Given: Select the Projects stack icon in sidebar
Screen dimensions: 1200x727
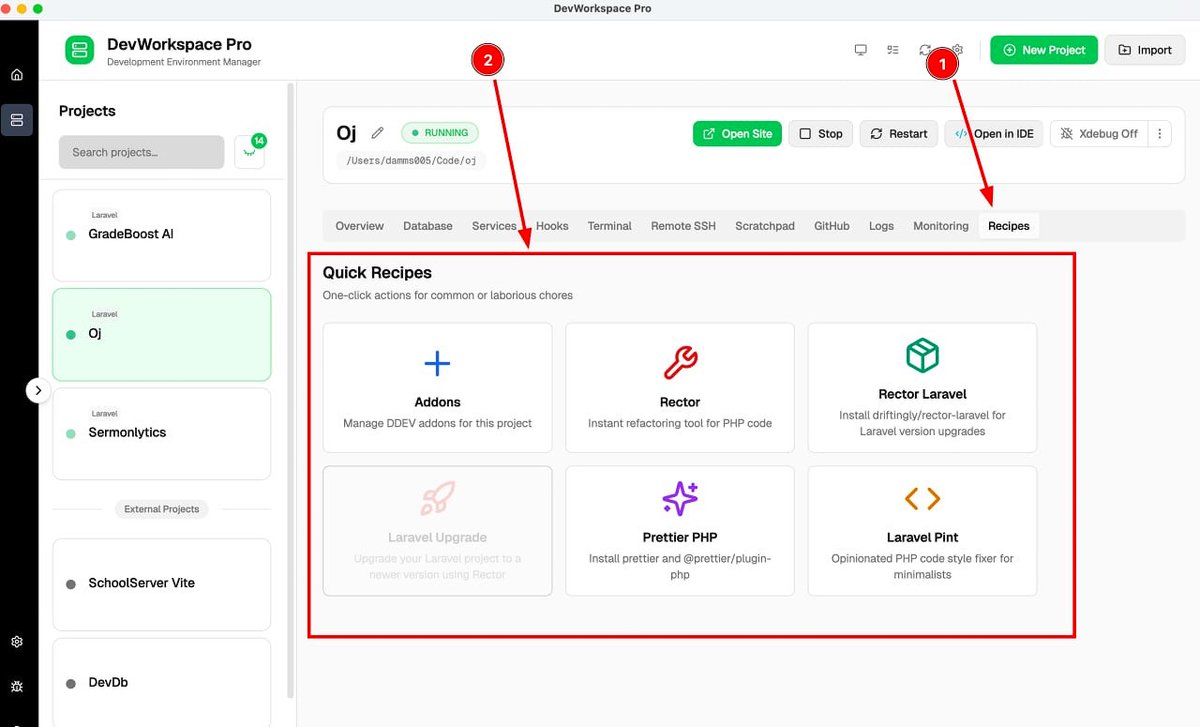Looking at the screenshot, I should click(x=16, y=120).
